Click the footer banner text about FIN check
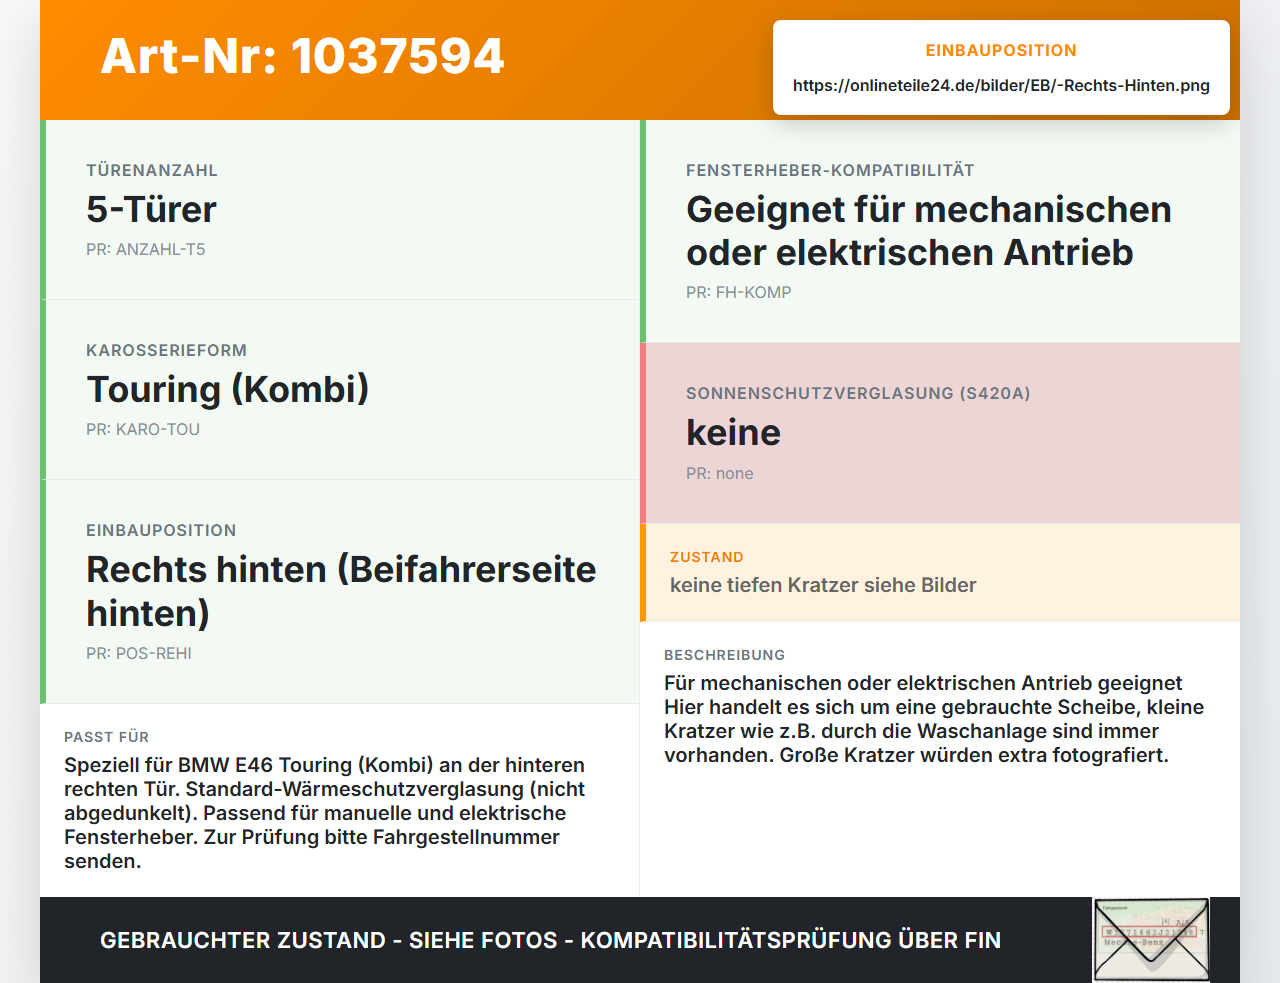Screen dimensions: 1280x983 550,940
